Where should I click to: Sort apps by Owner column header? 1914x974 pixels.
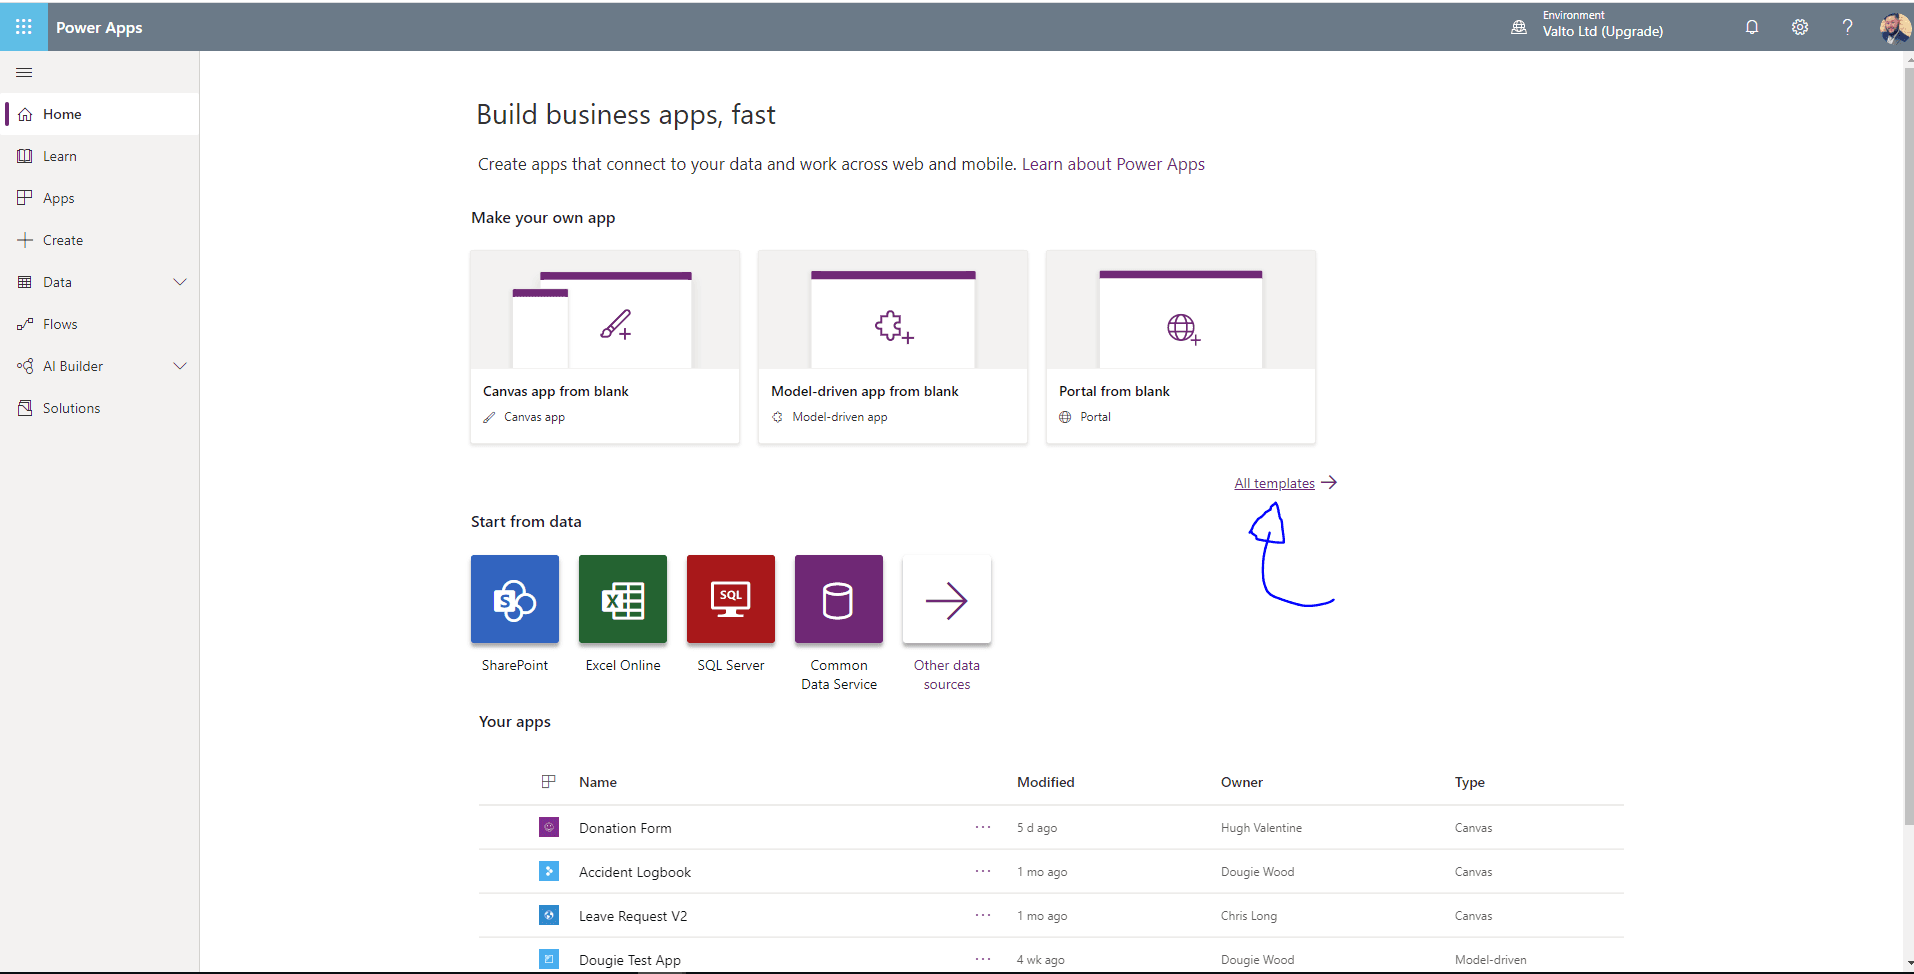[1242, 782]
